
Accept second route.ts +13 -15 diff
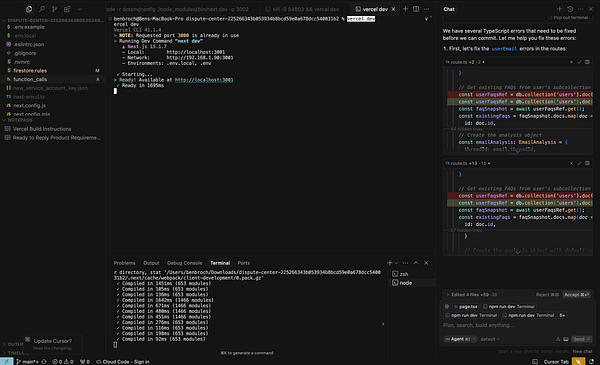tap(579, 163)
